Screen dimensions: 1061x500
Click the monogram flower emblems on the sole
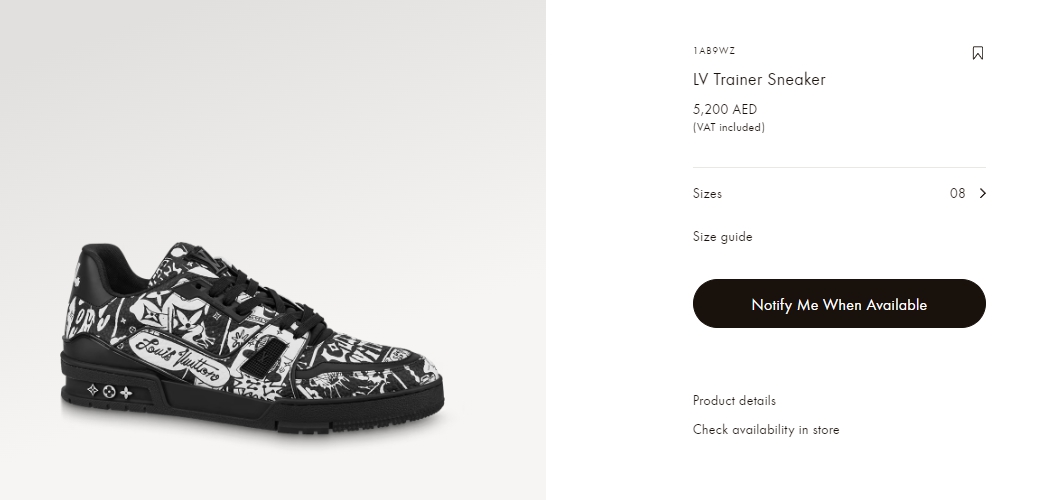[109, 393]
